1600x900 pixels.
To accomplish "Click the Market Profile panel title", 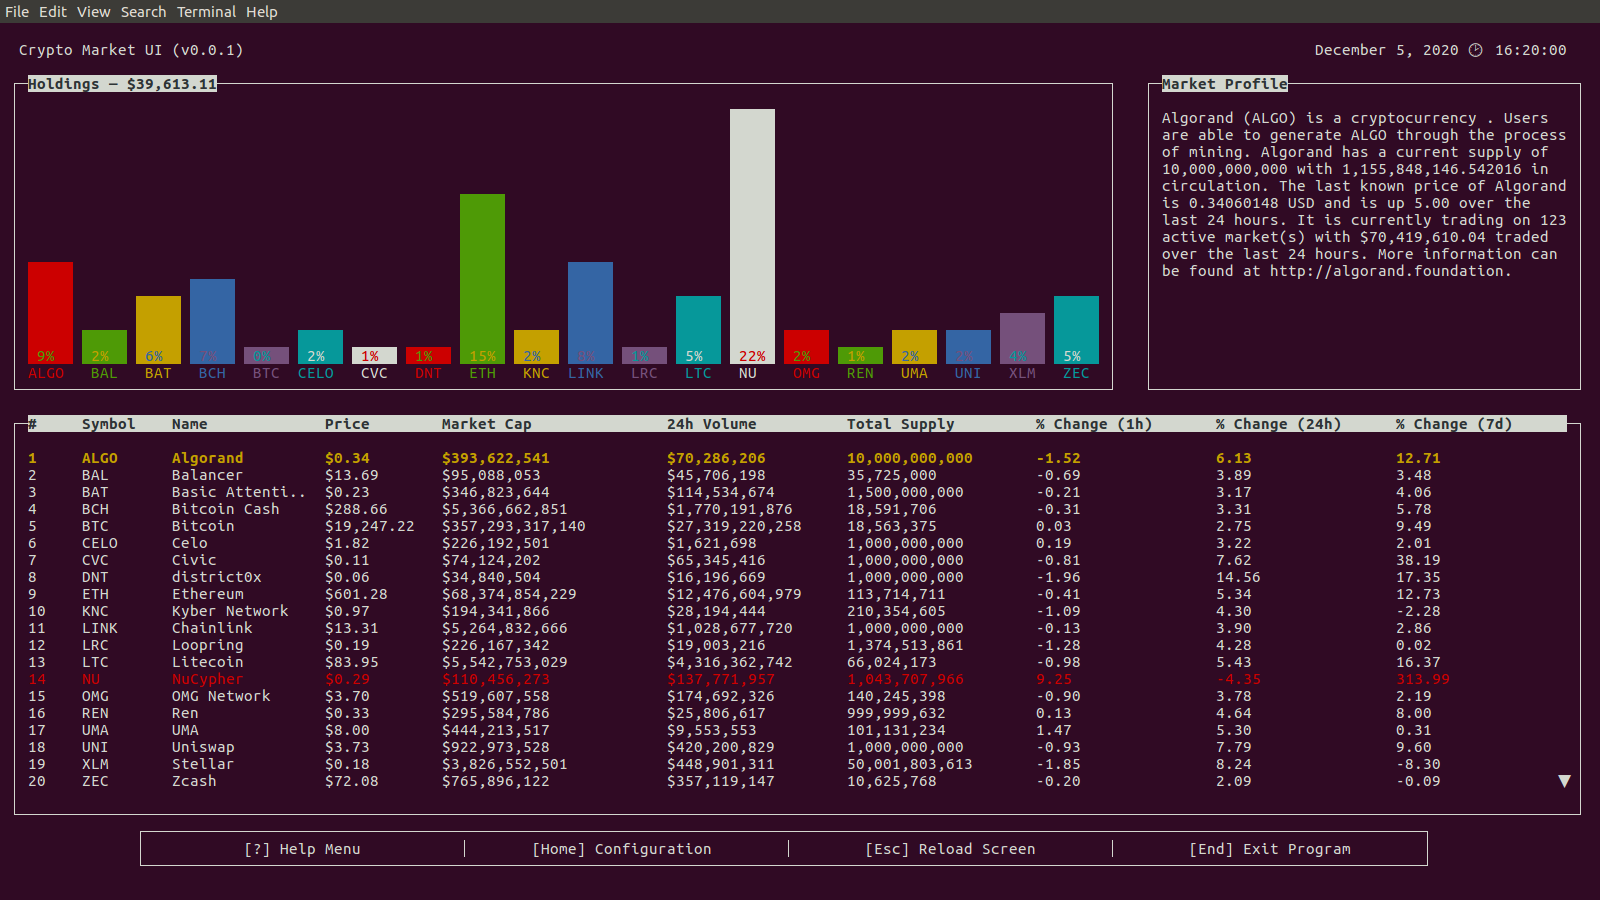I will tap(1225, 84).
